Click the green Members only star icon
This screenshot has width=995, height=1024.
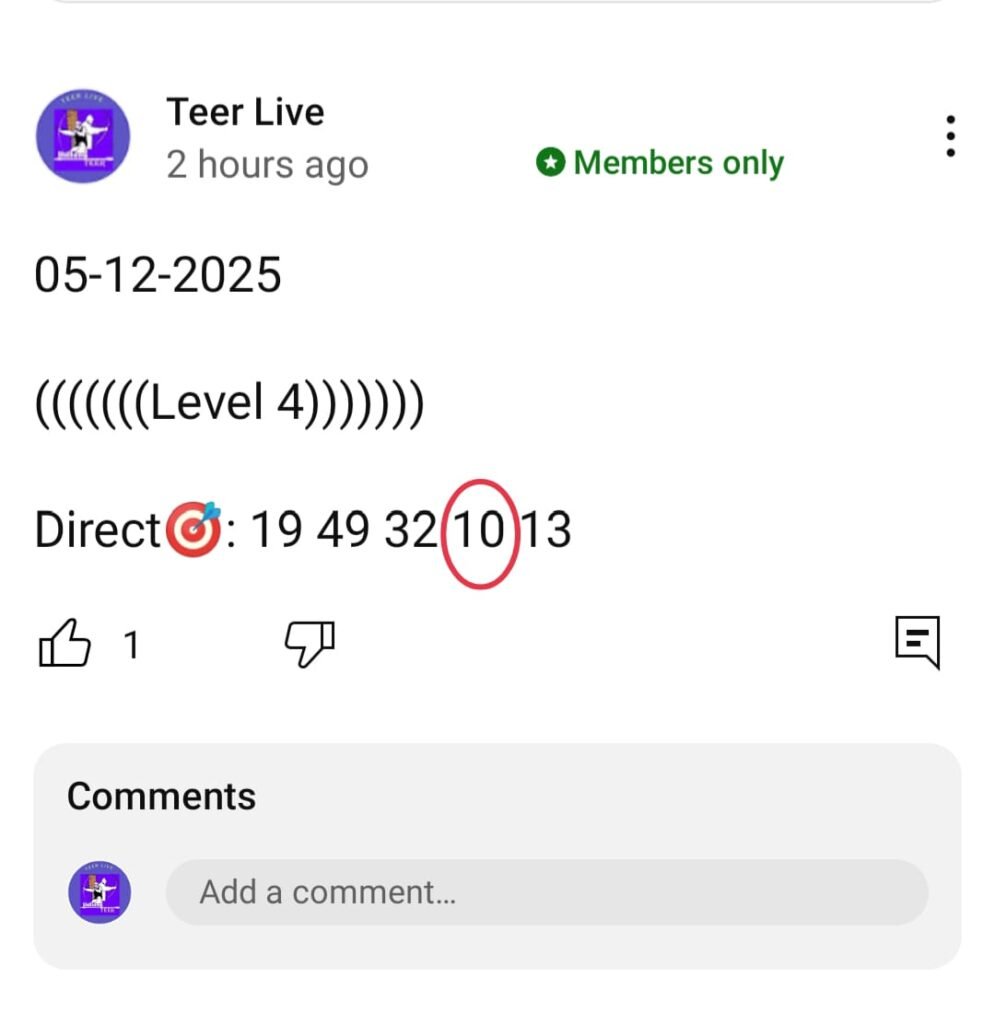(x=550, y=162)
